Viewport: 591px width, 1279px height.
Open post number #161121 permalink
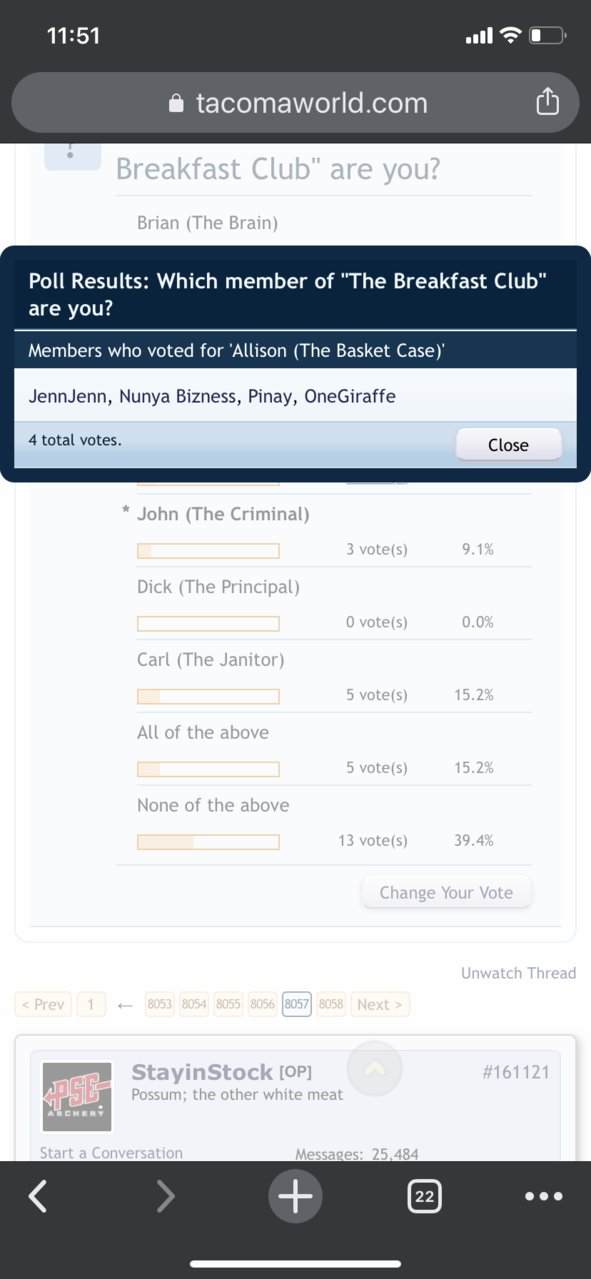(515, 1073)
